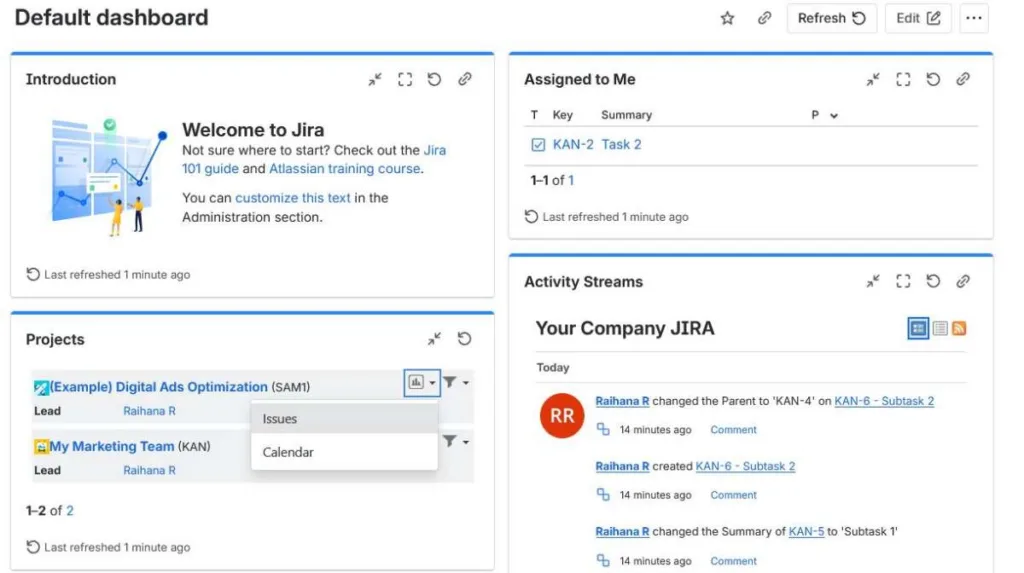Maximize the Assigned to Me gadget
The width and height of the screenshot is (1024, 573).
pos(903,80)
